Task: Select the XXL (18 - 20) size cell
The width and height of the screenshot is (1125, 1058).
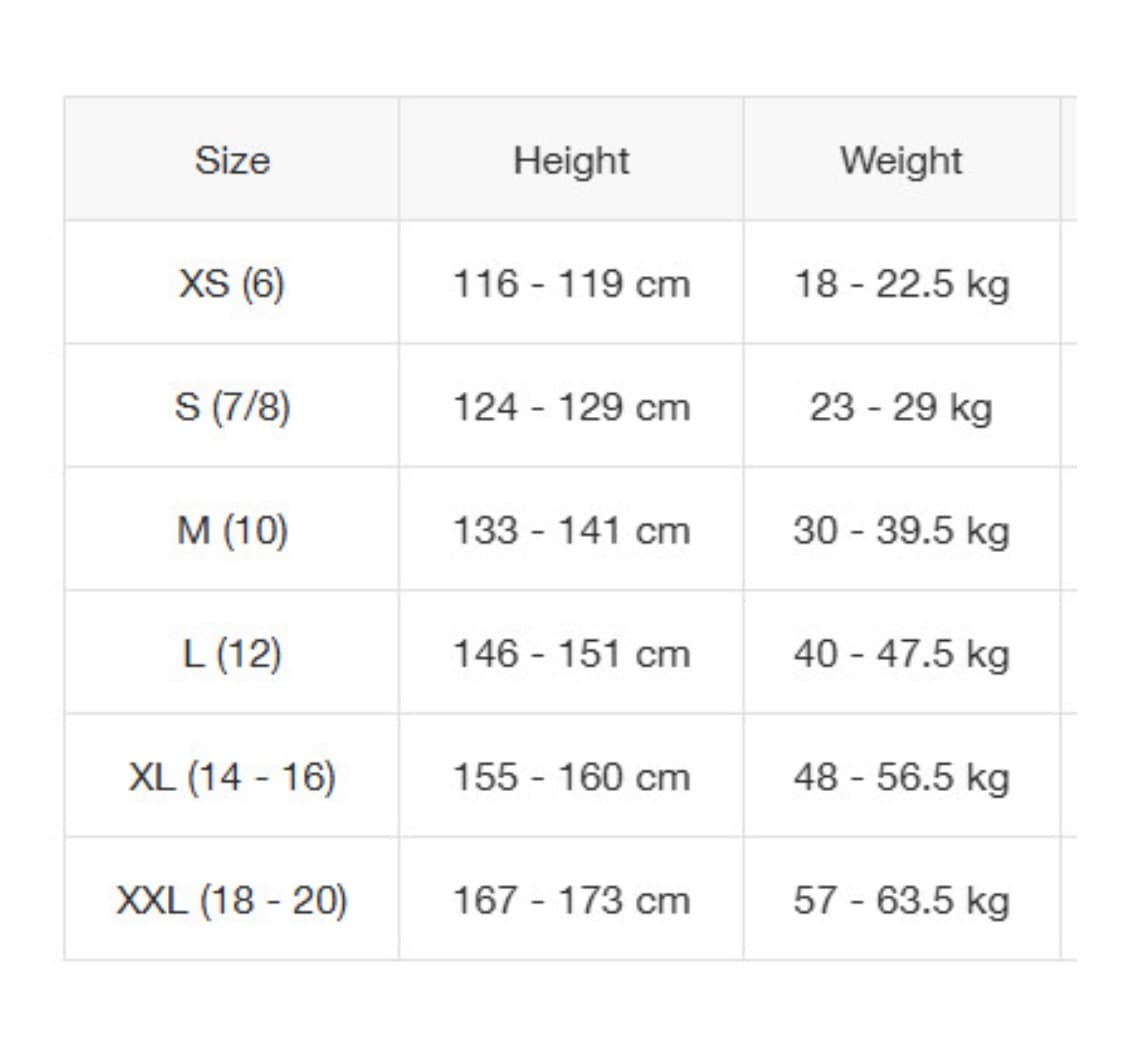Action: (x=232, y=900)
